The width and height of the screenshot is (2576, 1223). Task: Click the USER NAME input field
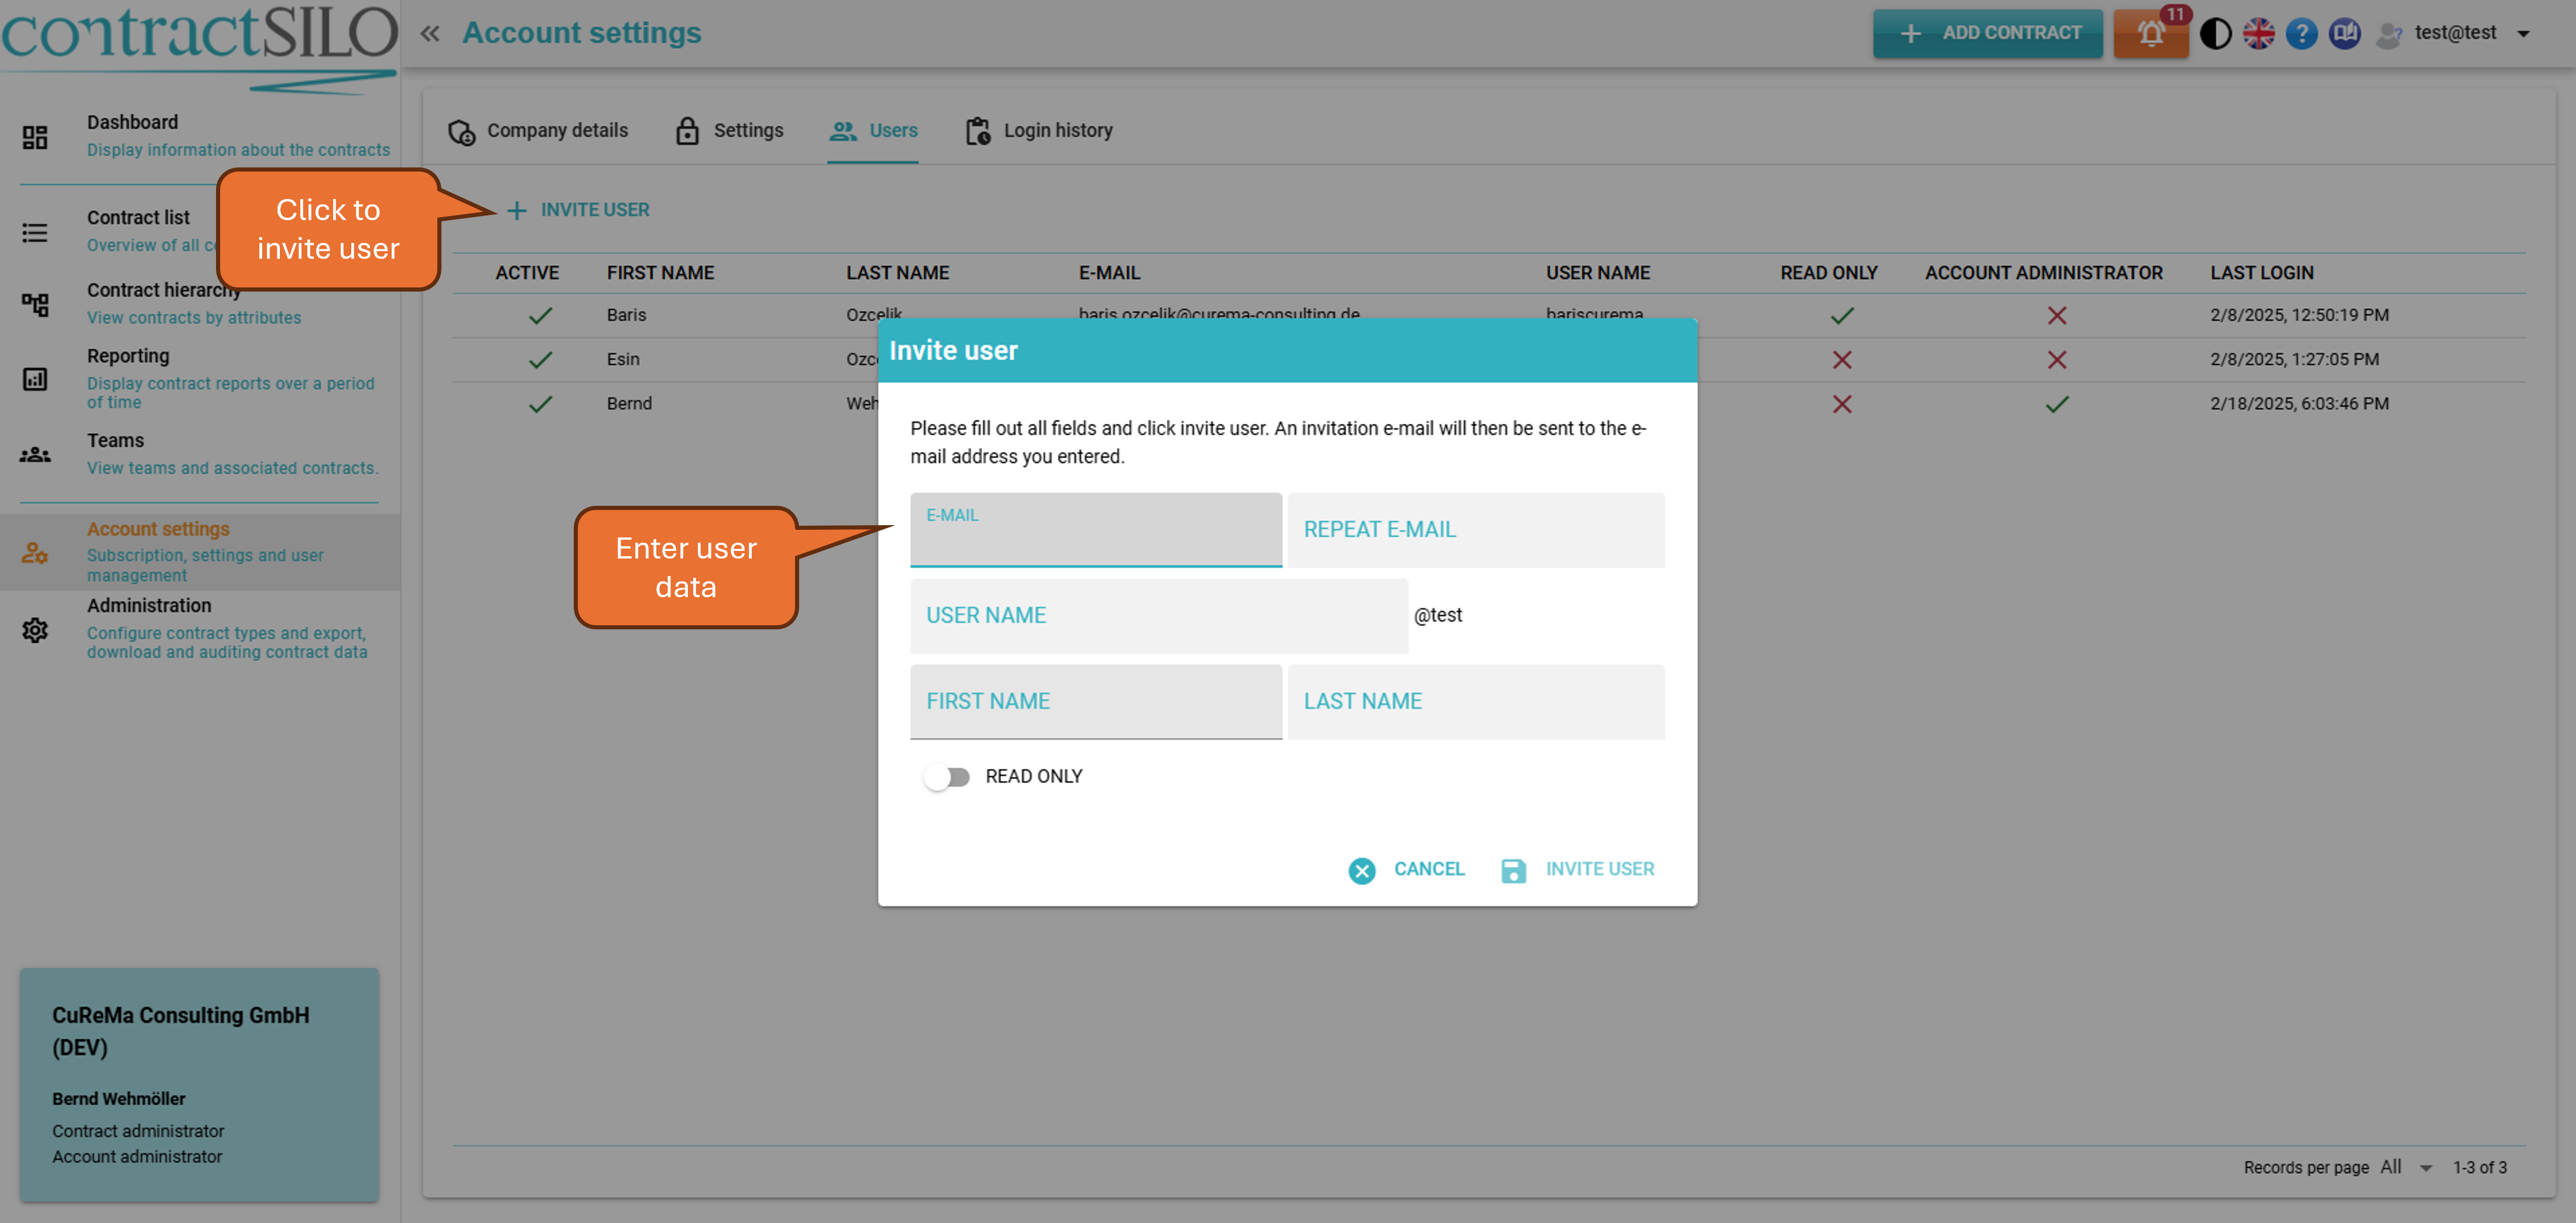[1158, 615]
